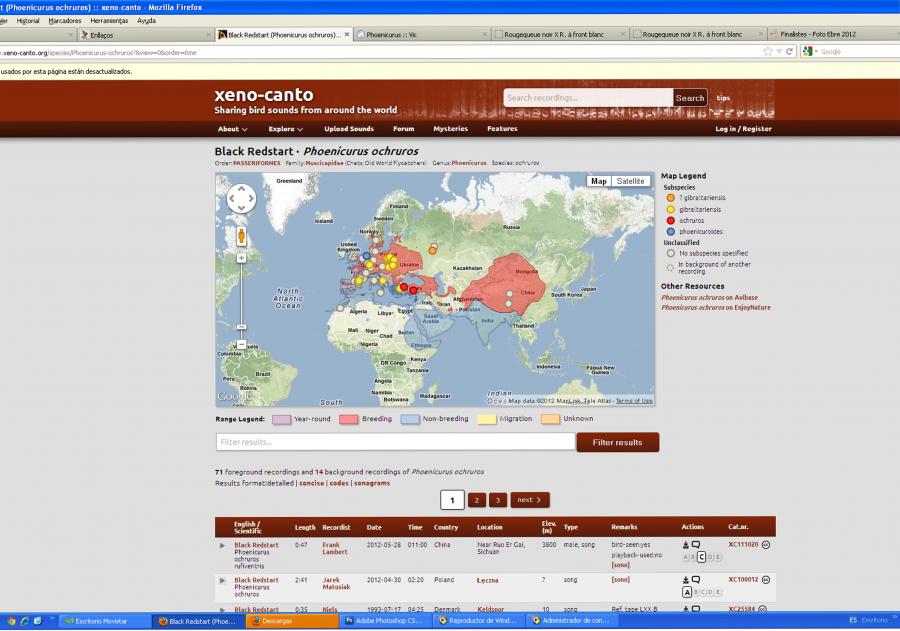Click the license icon beside XC111020
Screen dimensions: 900x631
(x=766, y=545)
